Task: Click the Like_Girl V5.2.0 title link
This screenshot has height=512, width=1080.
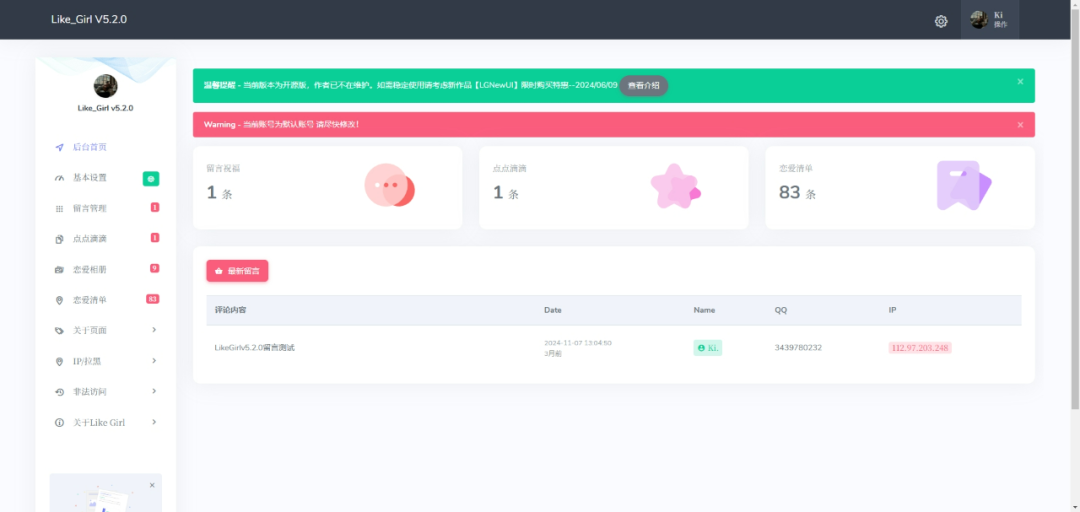Action: click(x=89, y=19)
